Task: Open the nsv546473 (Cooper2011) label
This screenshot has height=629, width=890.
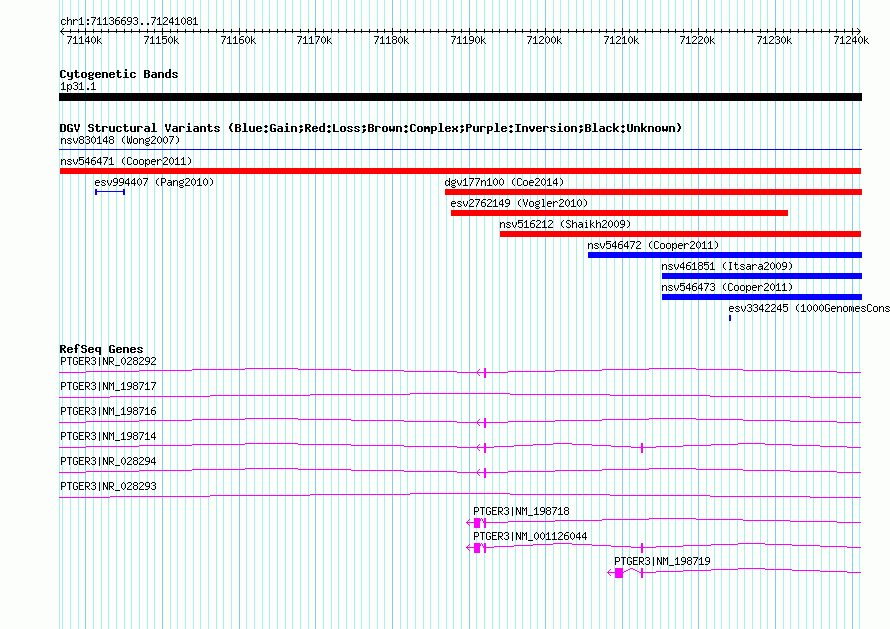Action: click(x=727, y=287)
